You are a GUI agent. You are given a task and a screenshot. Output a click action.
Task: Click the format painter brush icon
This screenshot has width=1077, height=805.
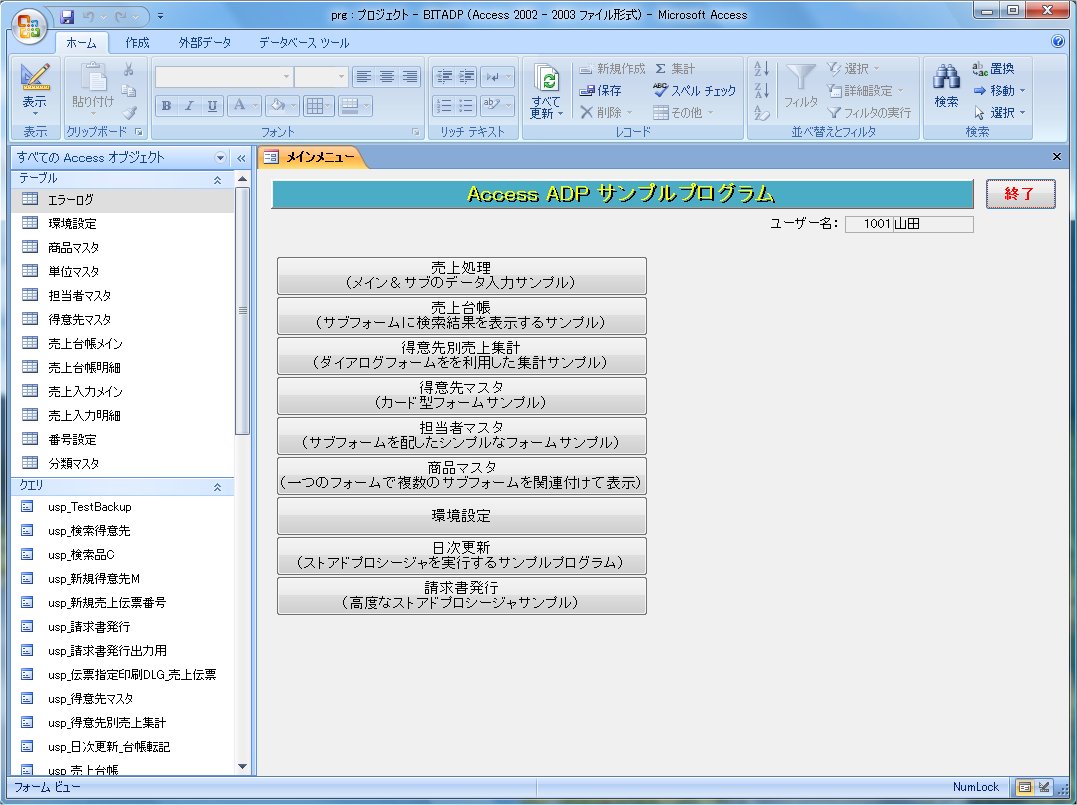click(129, 112)
